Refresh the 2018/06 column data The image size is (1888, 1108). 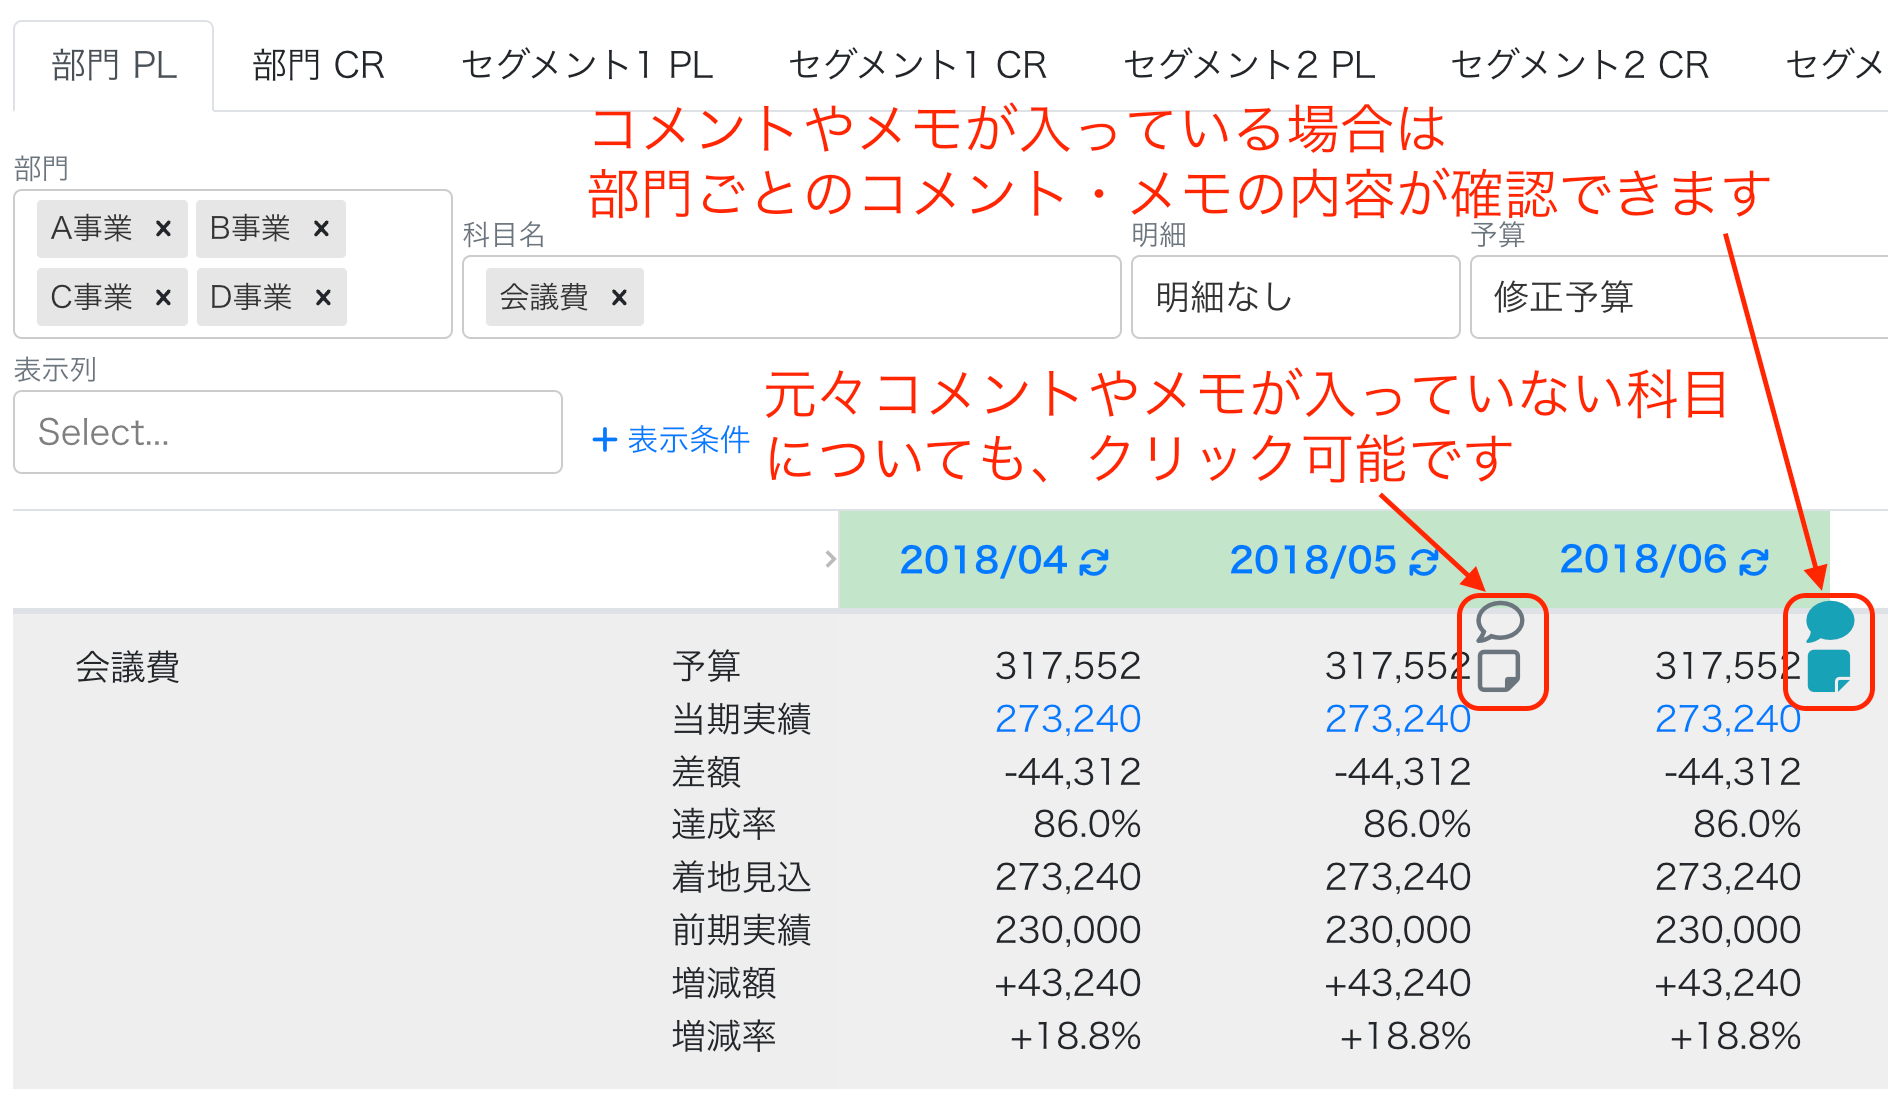1754,562
